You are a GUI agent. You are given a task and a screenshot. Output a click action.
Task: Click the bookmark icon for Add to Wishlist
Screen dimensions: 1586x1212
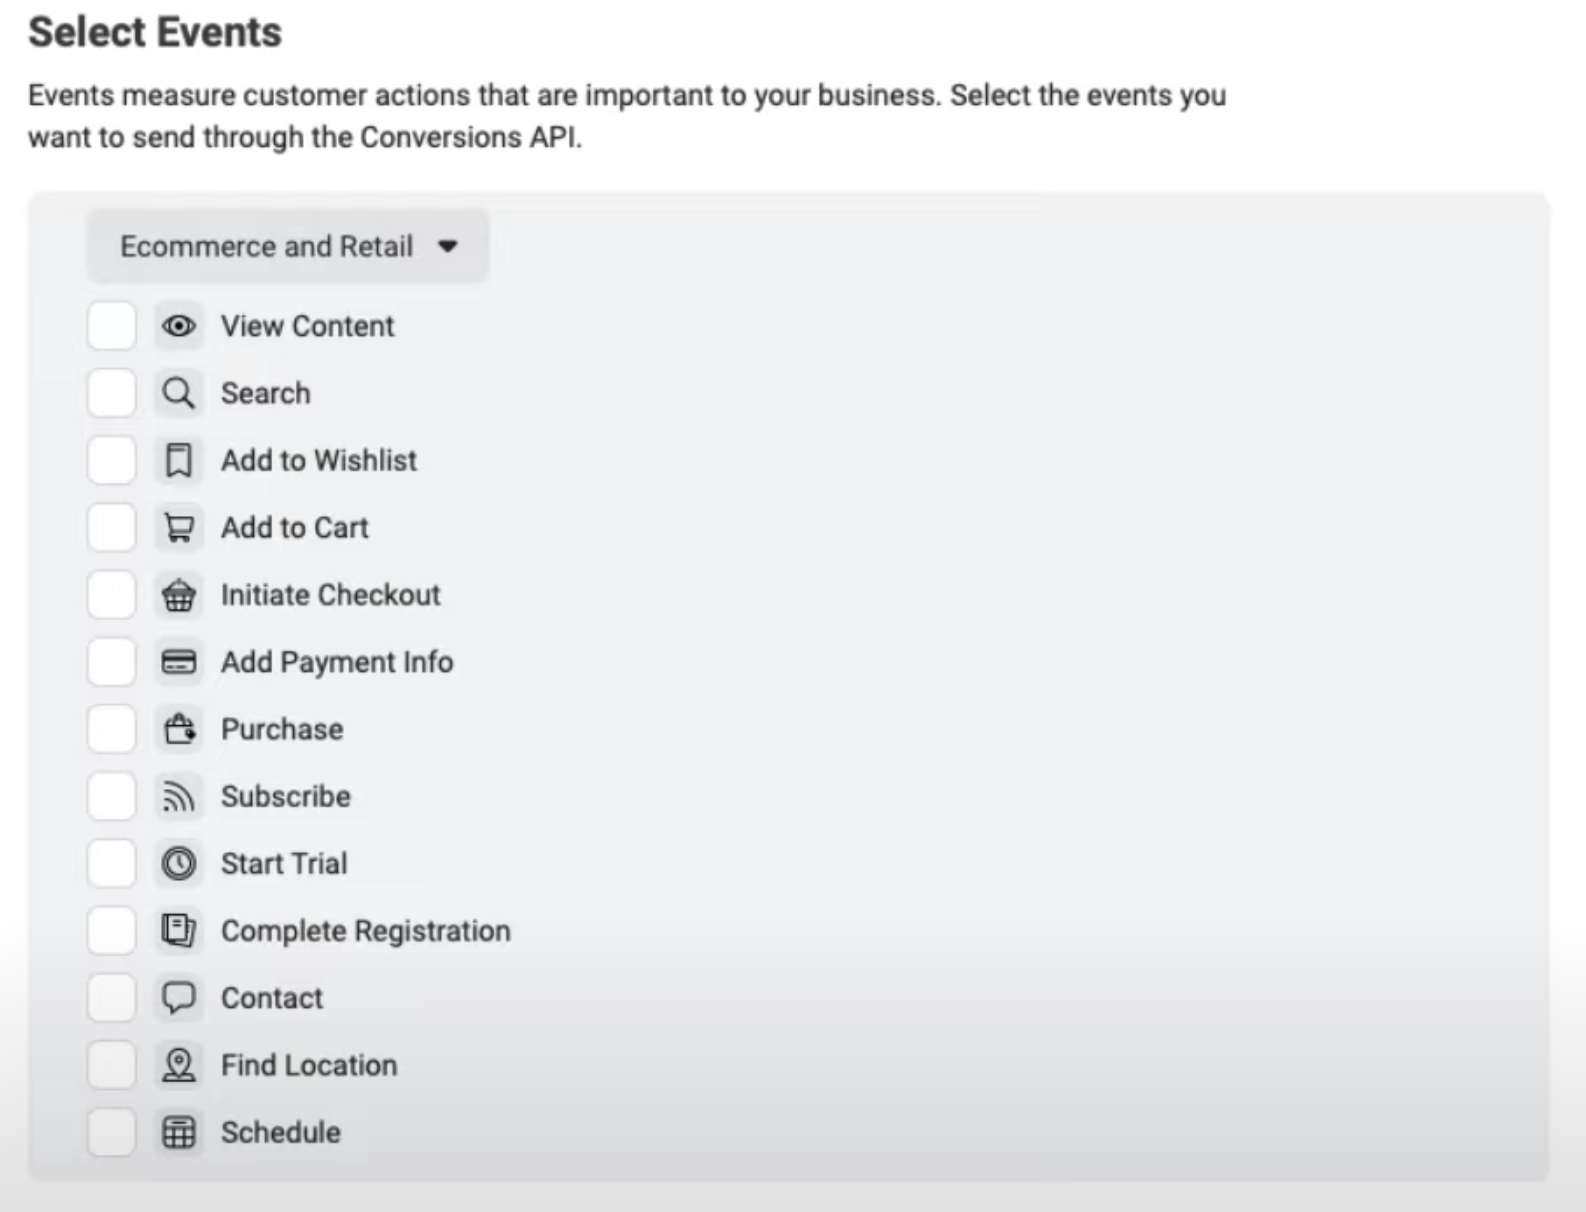(x=179, y=460)
